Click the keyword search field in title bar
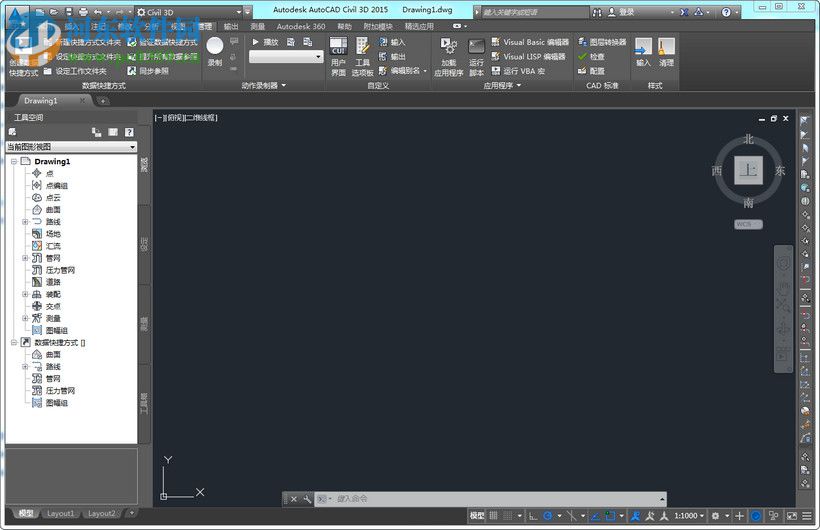The image size is (820, 530). (x=533, y=12)
